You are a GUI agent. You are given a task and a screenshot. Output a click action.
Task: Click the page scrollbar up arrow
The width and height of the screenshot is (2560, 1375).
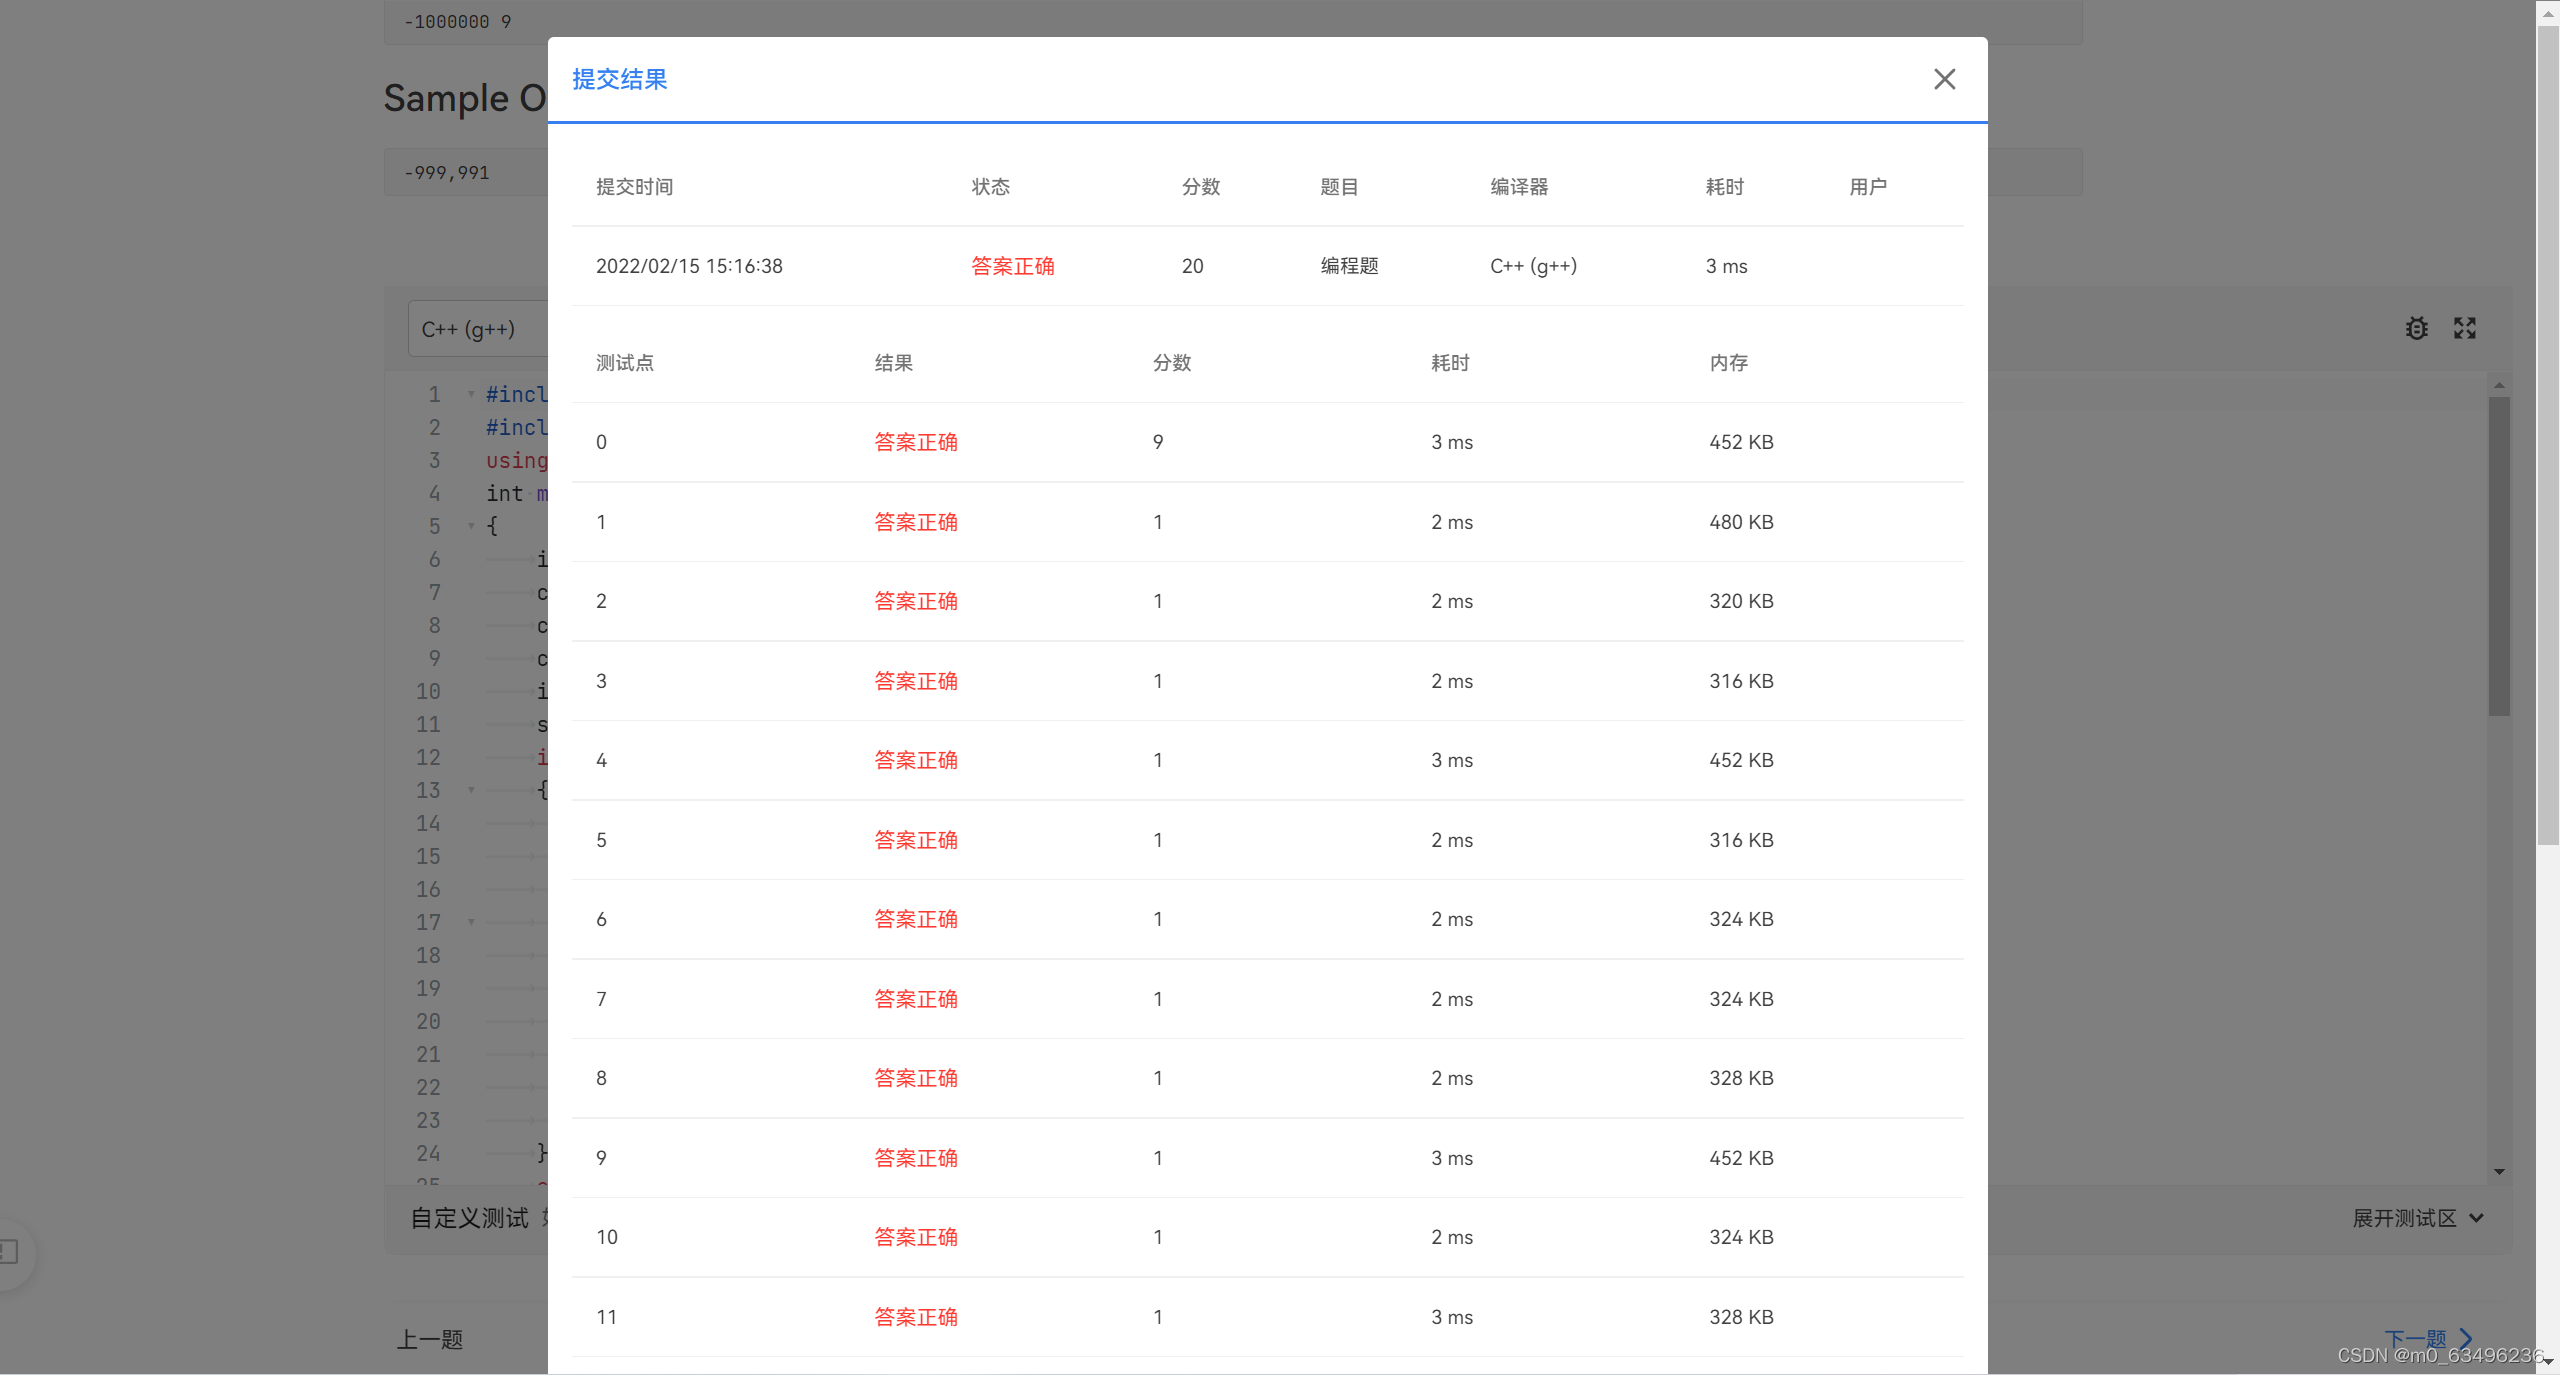[2547, 14]
